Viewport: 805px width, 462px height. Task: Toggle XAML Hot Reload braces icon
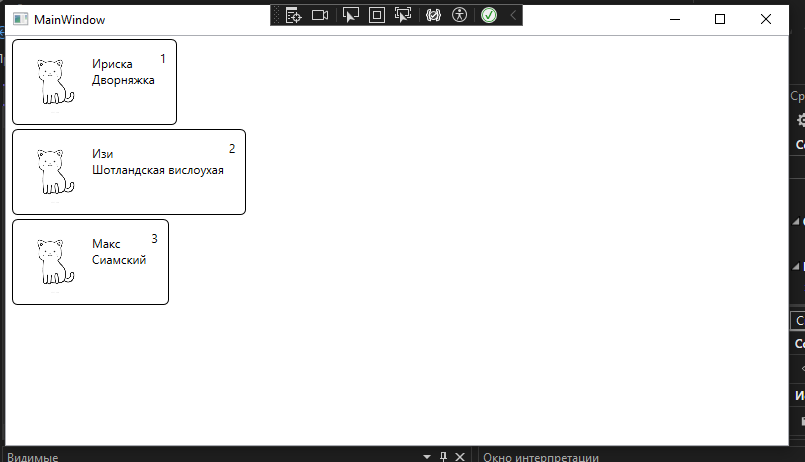(x=433, y=15)
